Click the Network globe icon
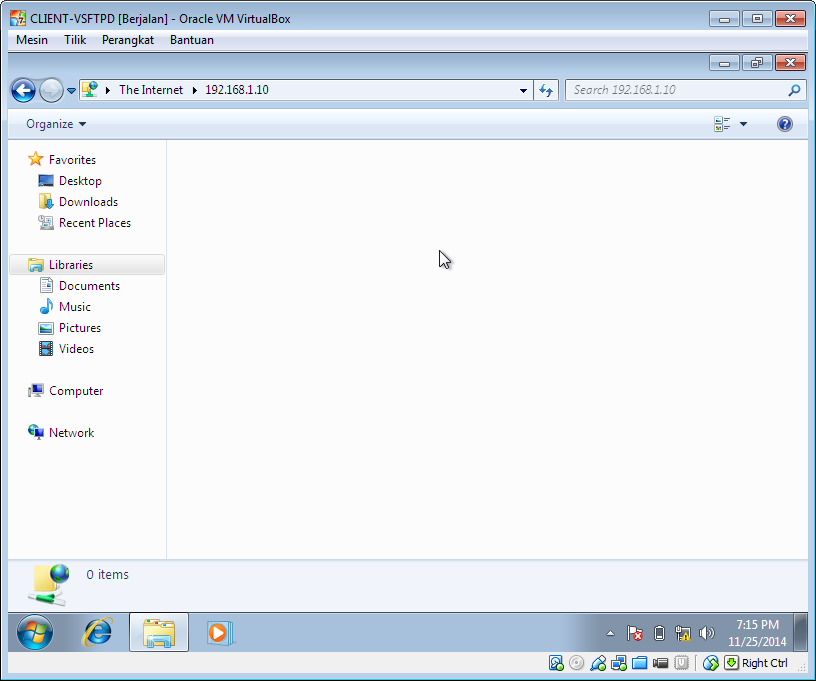Viewport: 816px width, 681px height. pyautogui.click(x=36, y=432)
